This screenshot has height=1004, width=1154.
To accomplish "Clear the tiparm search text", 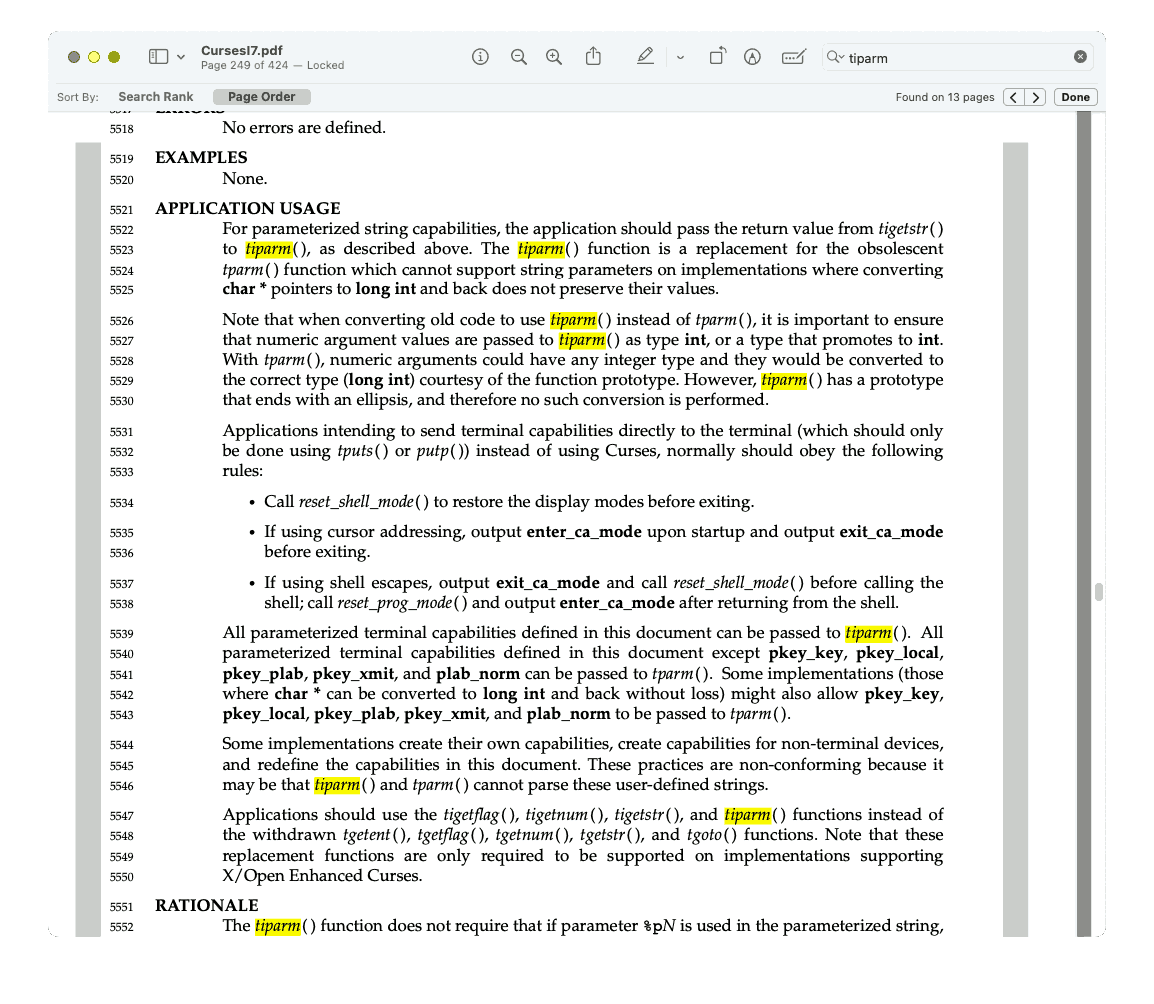I will tap(1080, 57).
